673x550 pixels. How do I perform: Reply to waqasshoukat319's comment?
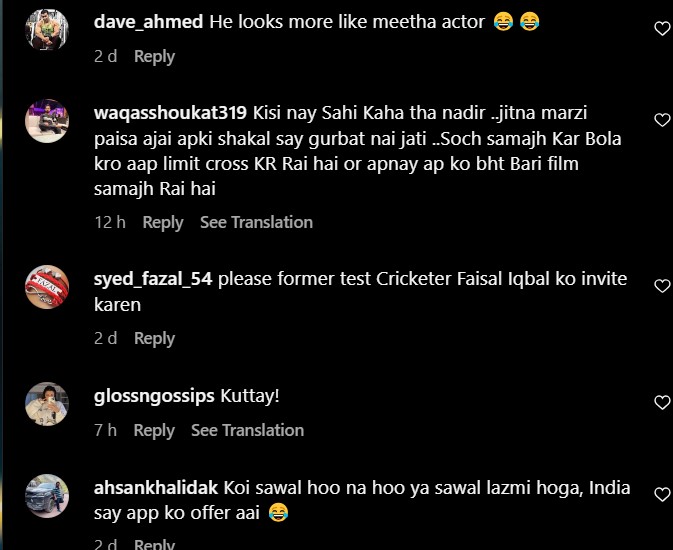163,222
